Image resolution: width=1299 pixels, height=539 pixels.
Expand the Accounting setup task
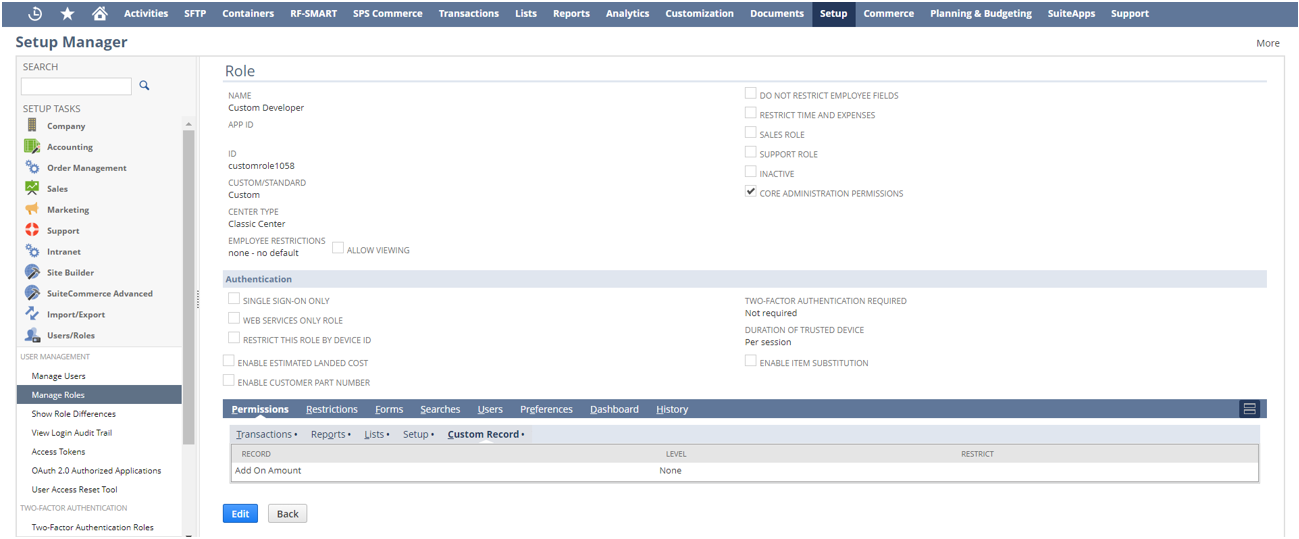69,147
